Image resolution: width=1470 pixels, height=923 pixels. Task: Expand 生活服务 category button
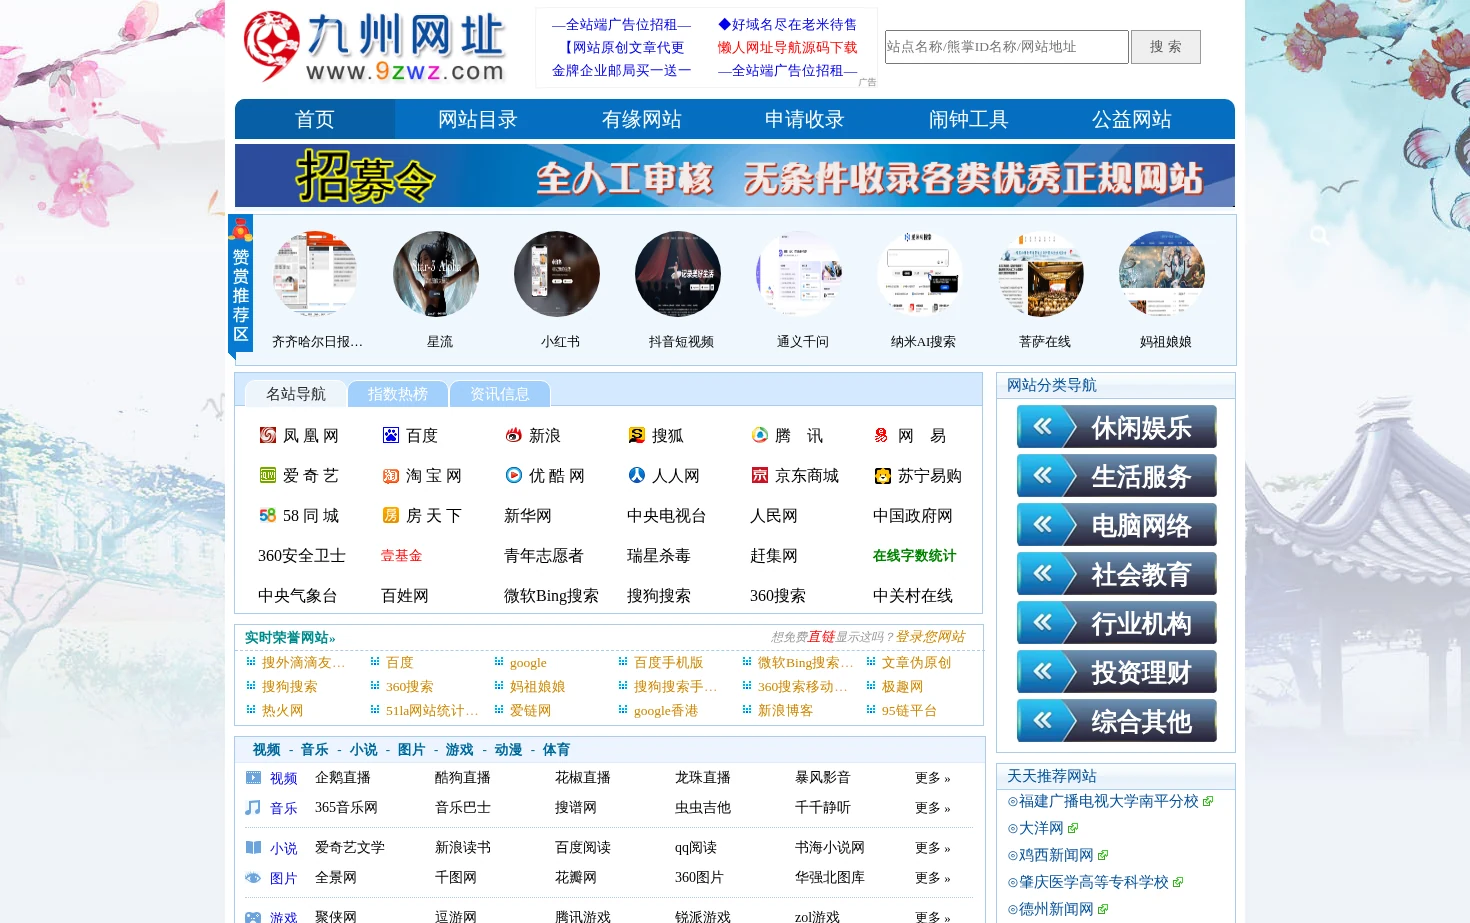click(1116, 475)
